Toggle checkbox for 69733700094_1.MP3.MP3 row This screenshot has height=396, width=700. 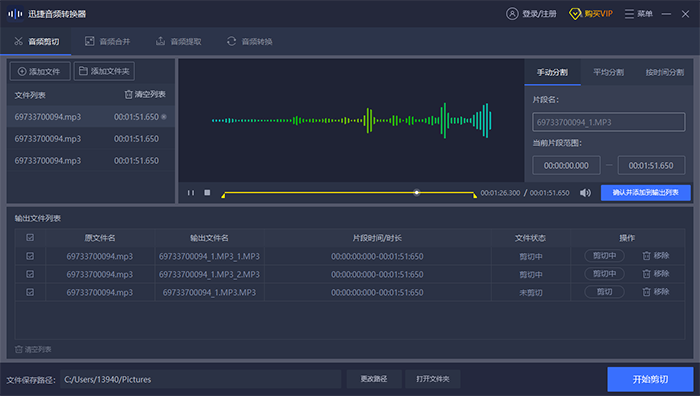pos(30,292)
